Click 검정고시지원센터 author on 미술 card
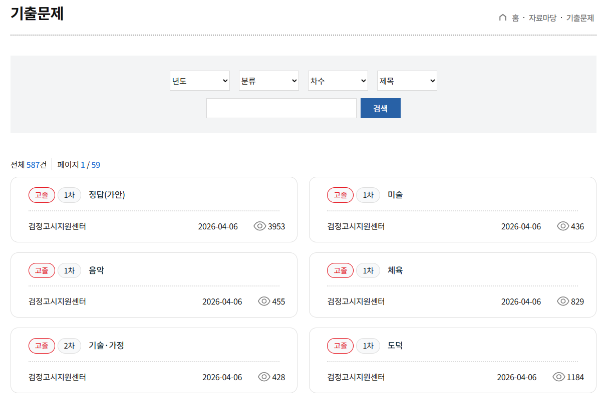Viewport: 600px width, 399px height. [356, 226]
